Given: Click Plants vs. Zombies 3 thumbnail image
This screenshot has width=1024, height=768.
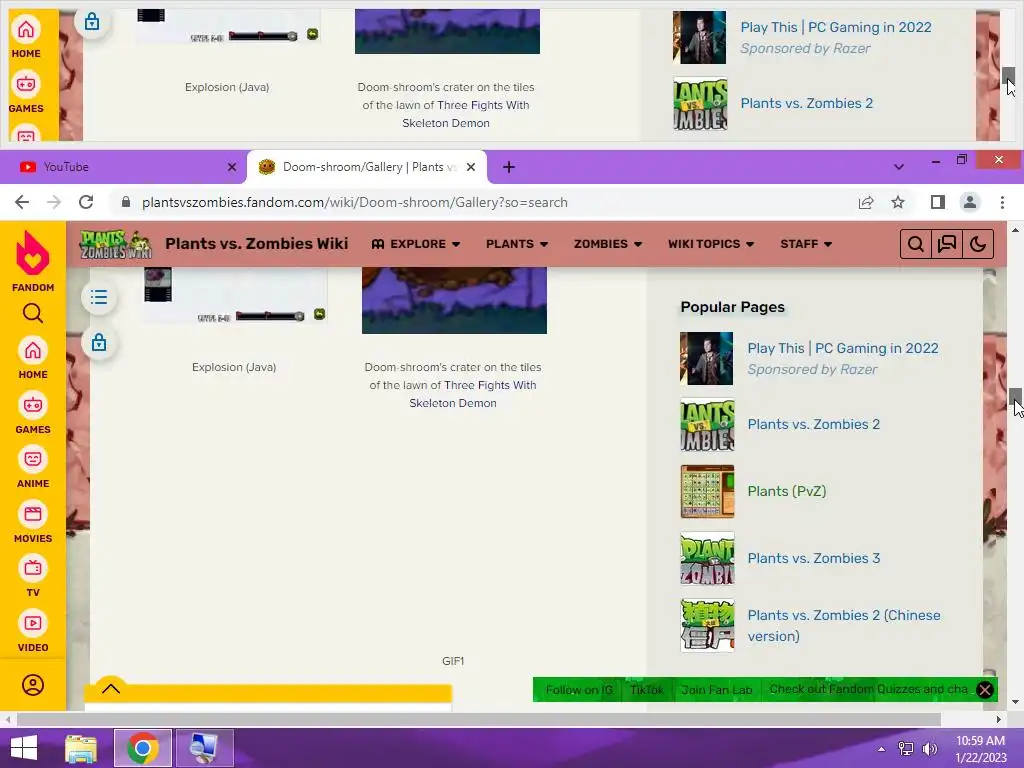Looking at the screenshot, I should click(707, 558).
